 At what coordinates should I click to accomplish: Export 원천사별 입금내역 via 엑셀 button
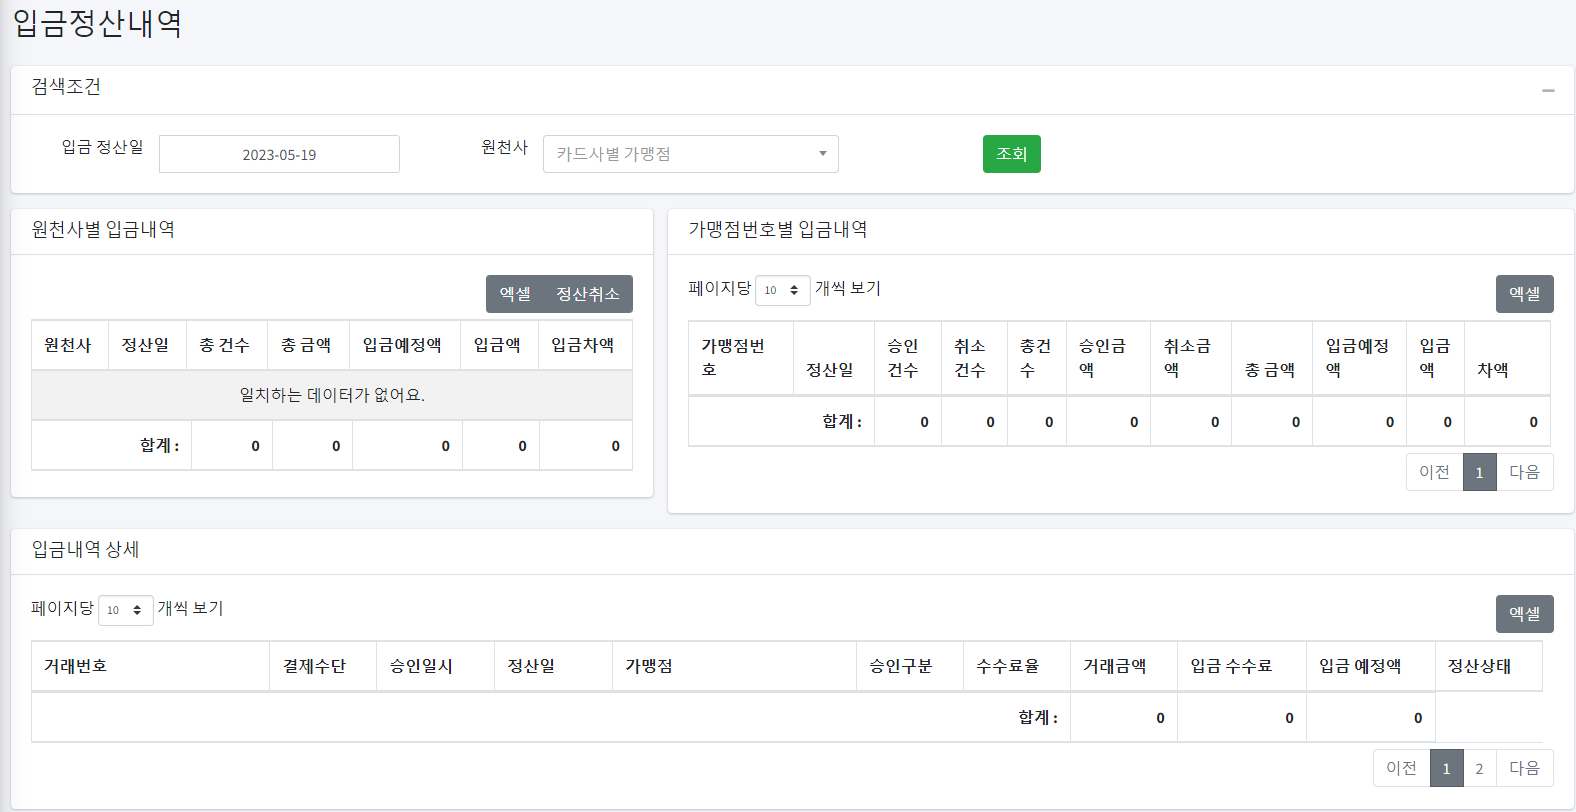tap(515, 294)
